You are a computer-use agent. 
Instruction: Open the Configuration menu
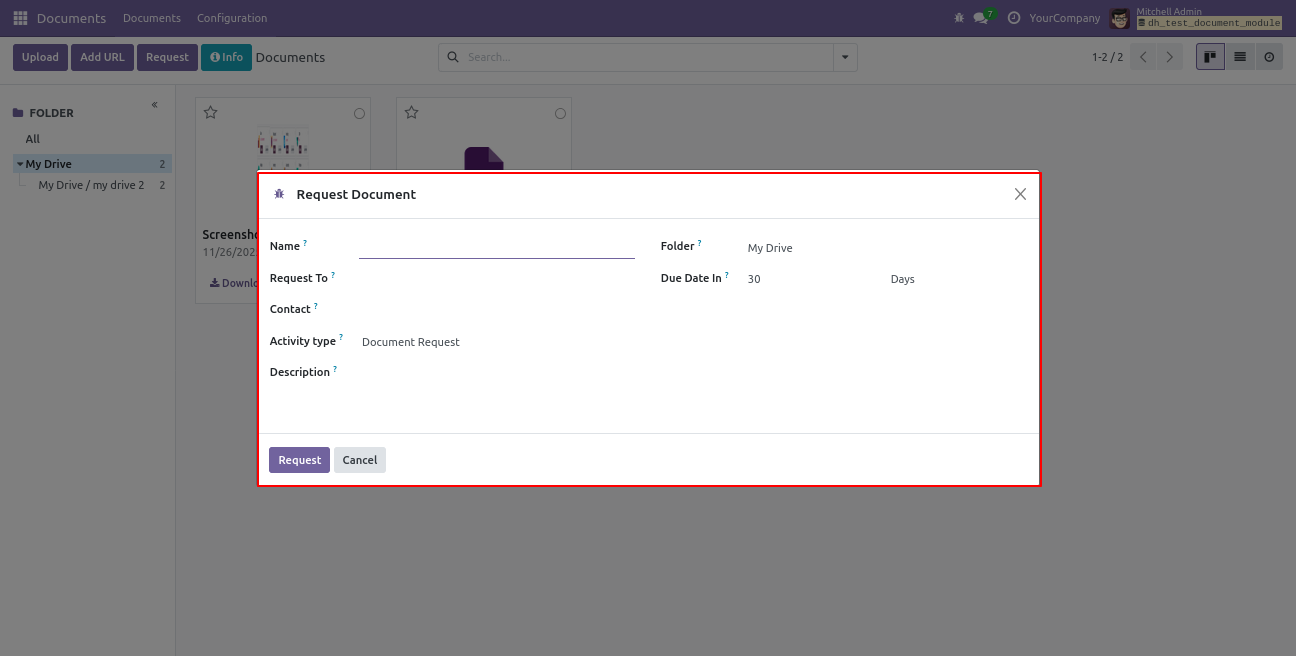click(232, 18)
